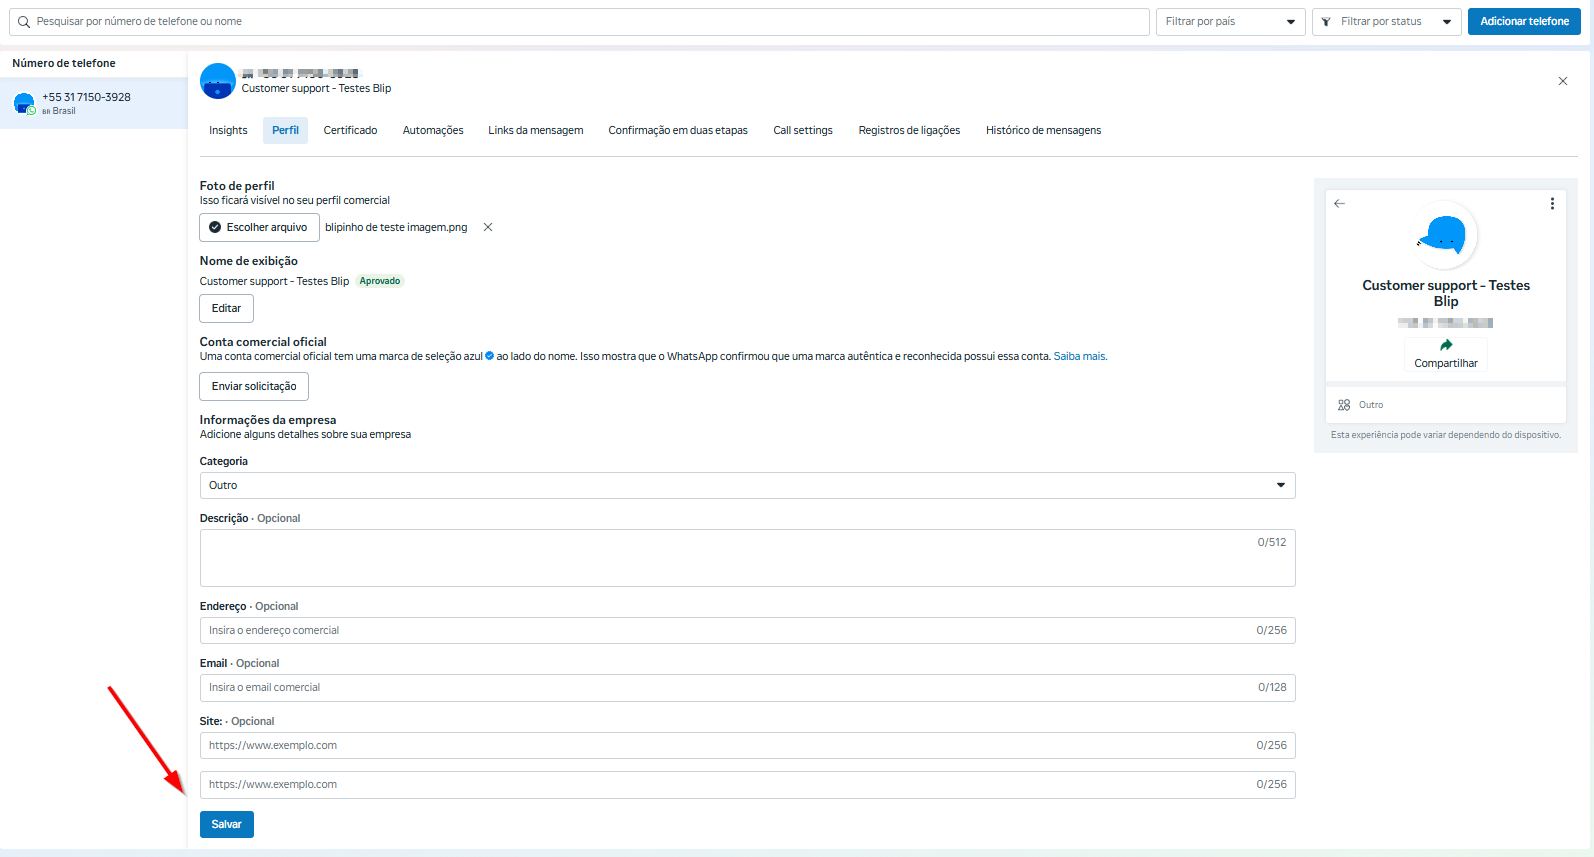The image size is (1594, 857).
Task: Click the preview card profile picture
Action: (1445, 235)
